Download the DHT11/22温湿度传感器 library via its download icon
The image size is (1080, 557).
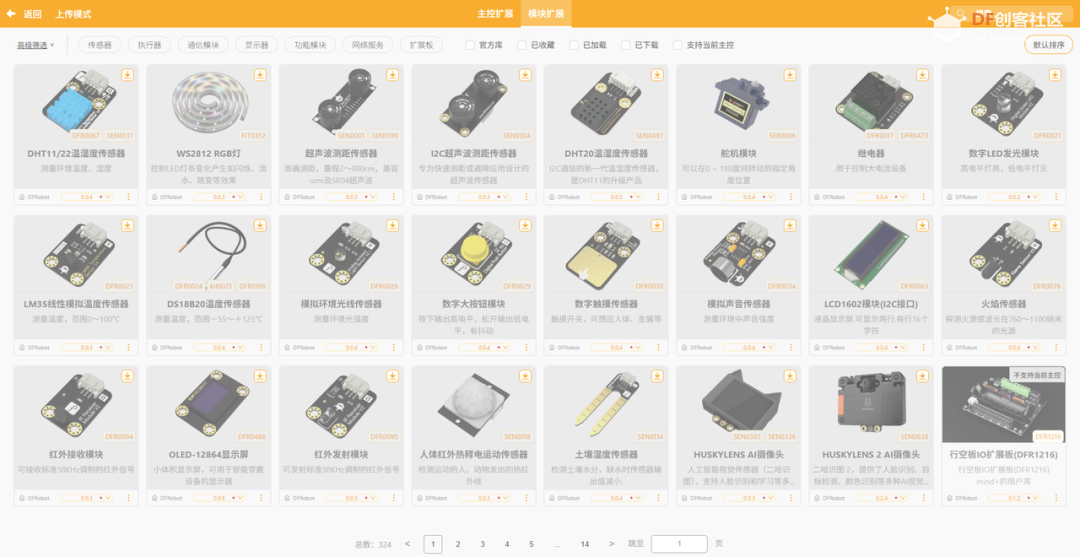(127, 74)
